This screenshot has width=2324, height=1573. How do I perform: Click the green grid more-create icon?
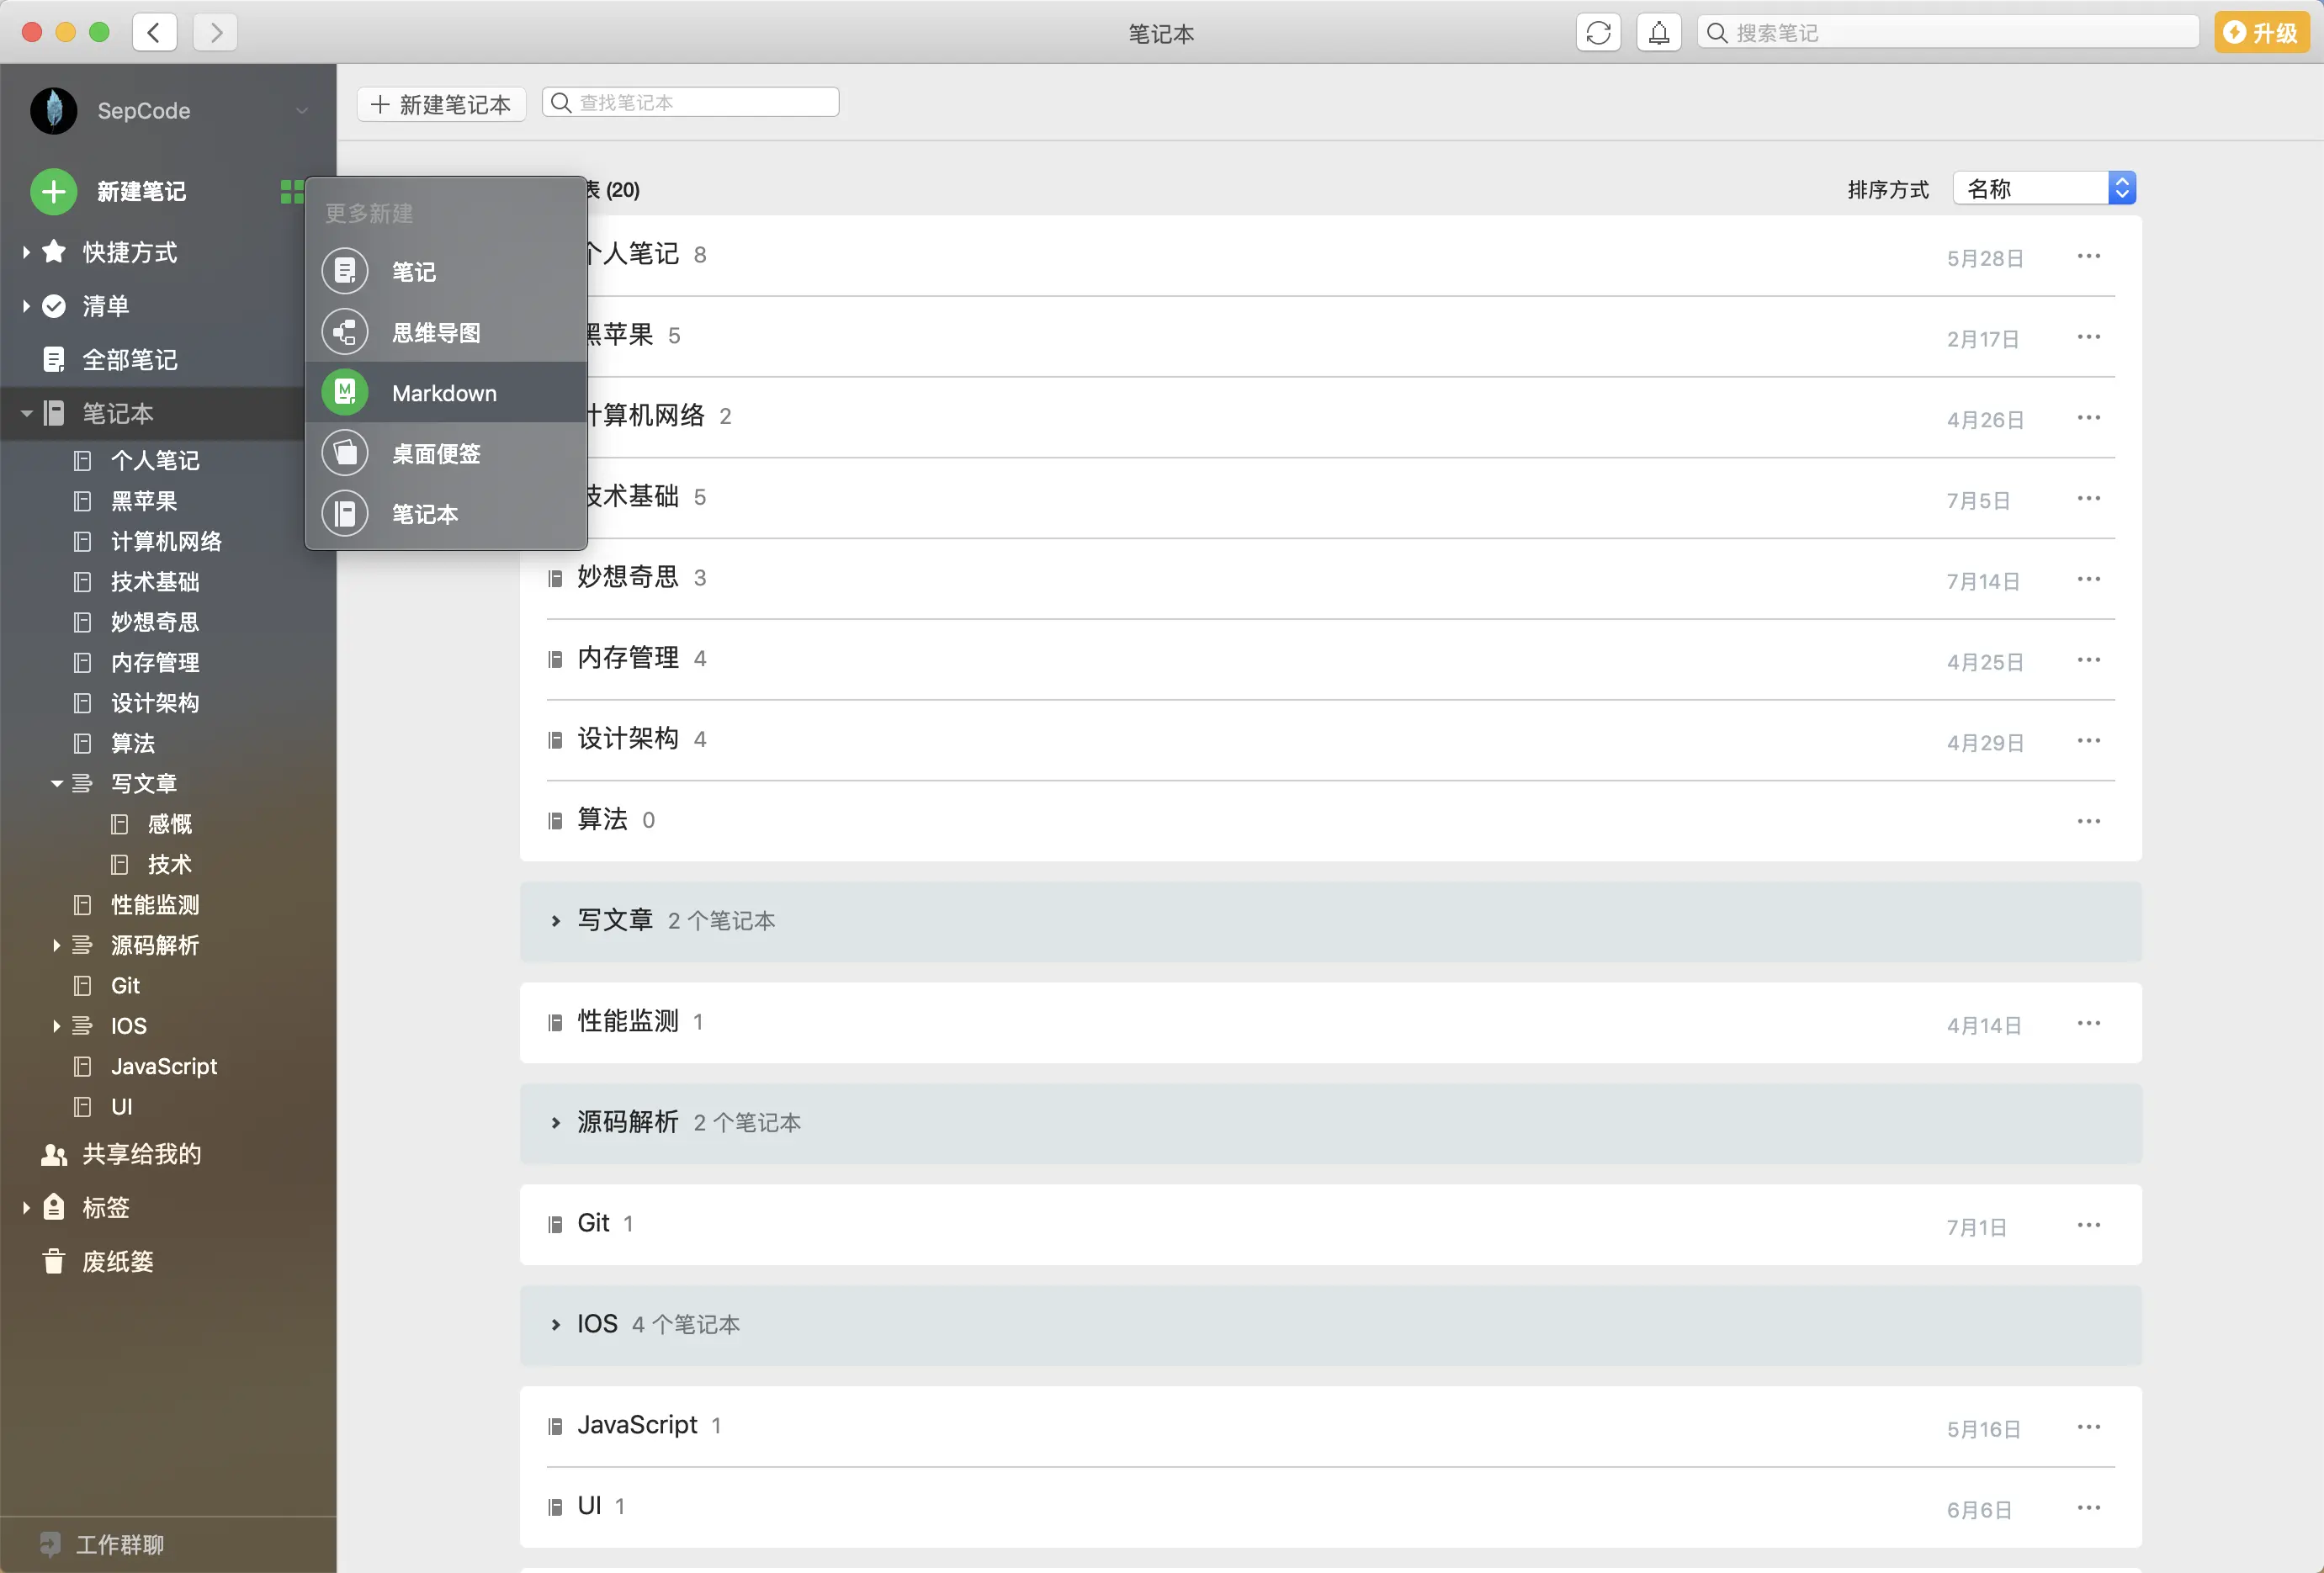click(x=291, y=191)
